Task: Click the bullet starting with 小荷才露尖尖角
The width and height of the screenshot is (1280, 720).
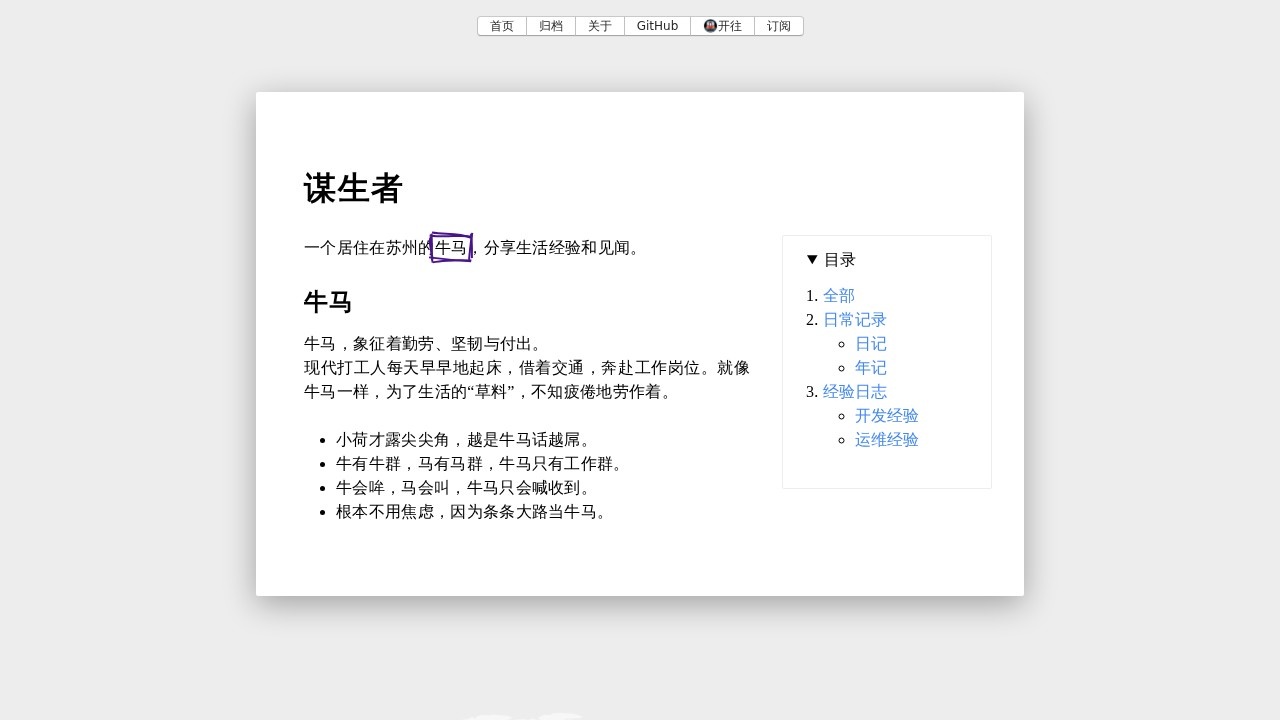Action: point(465,440)
